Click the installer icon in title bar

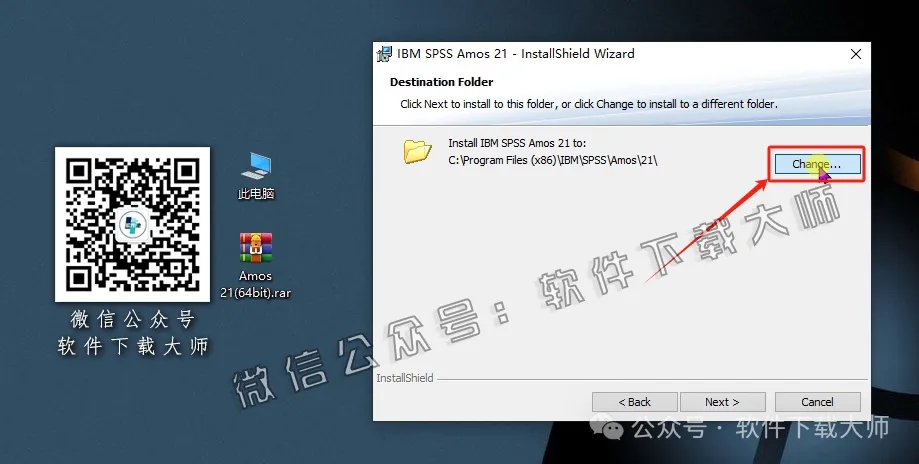click(384, 54)
